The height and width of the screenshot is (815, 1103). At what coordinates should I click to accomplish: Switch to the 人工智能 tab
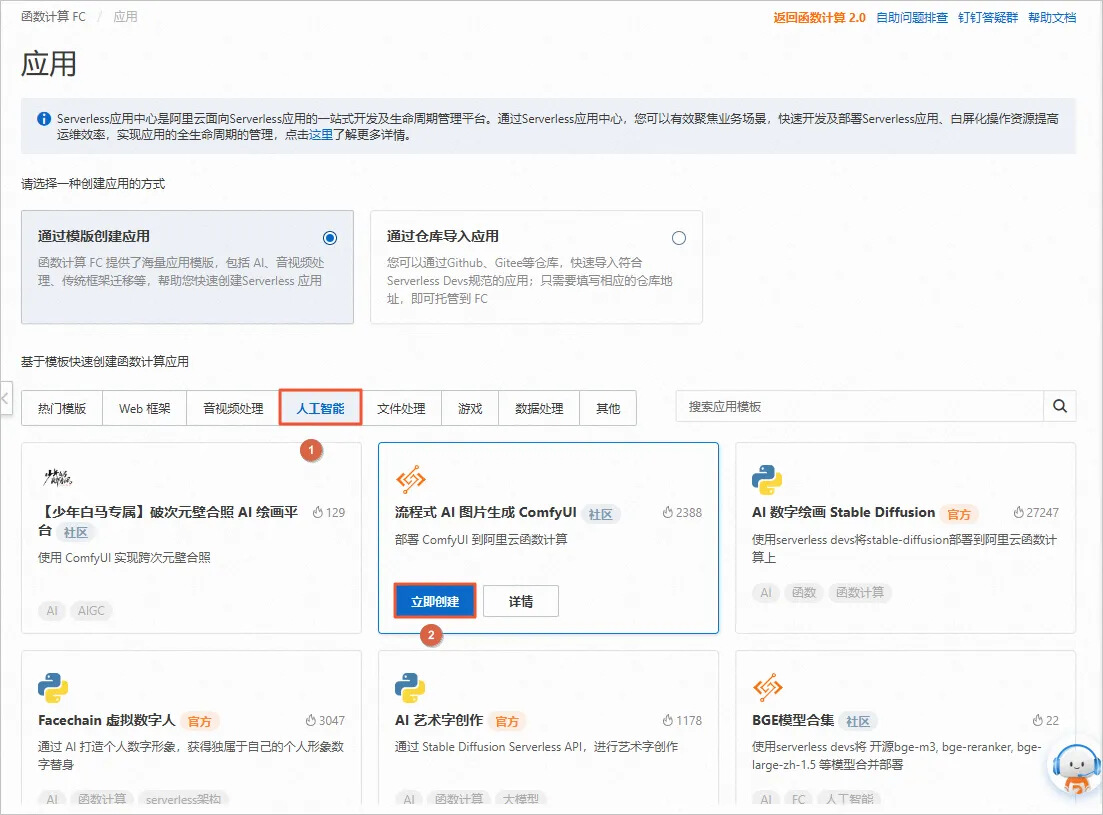coord(320,408)
